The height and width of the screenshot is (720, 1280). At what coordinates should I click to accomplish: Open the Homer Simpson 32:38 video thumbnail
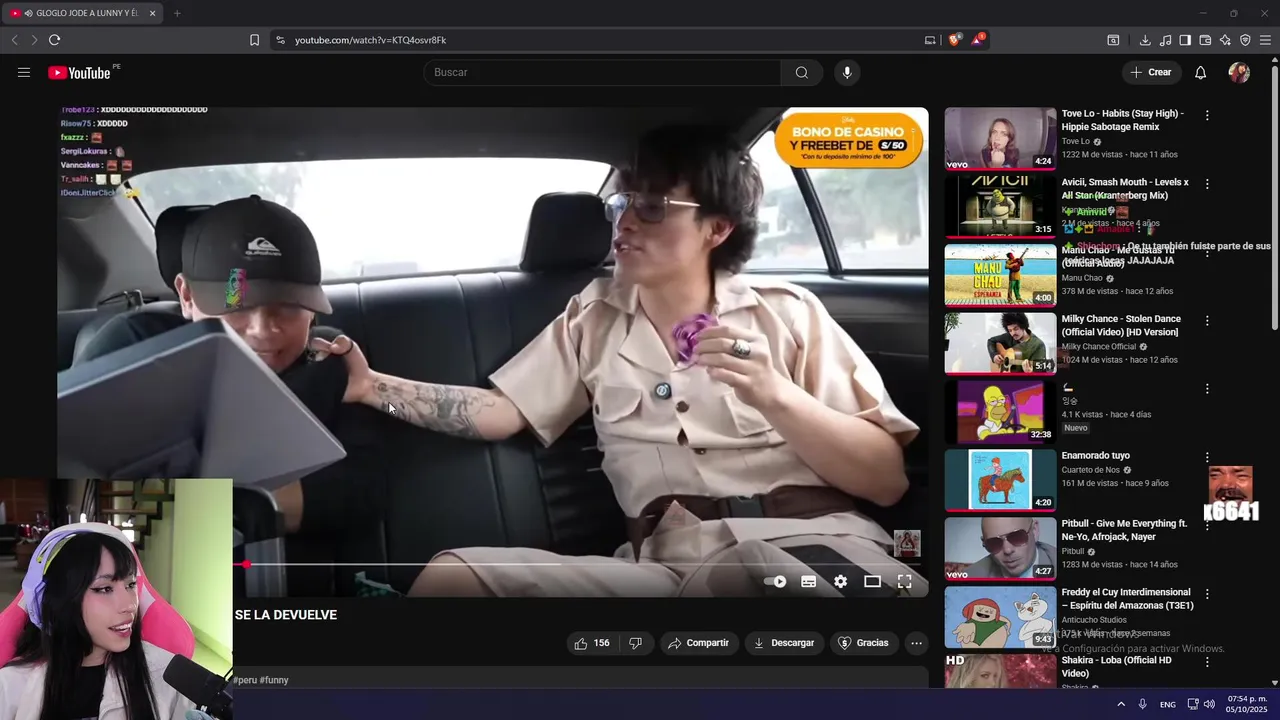tap(1000, 412)
